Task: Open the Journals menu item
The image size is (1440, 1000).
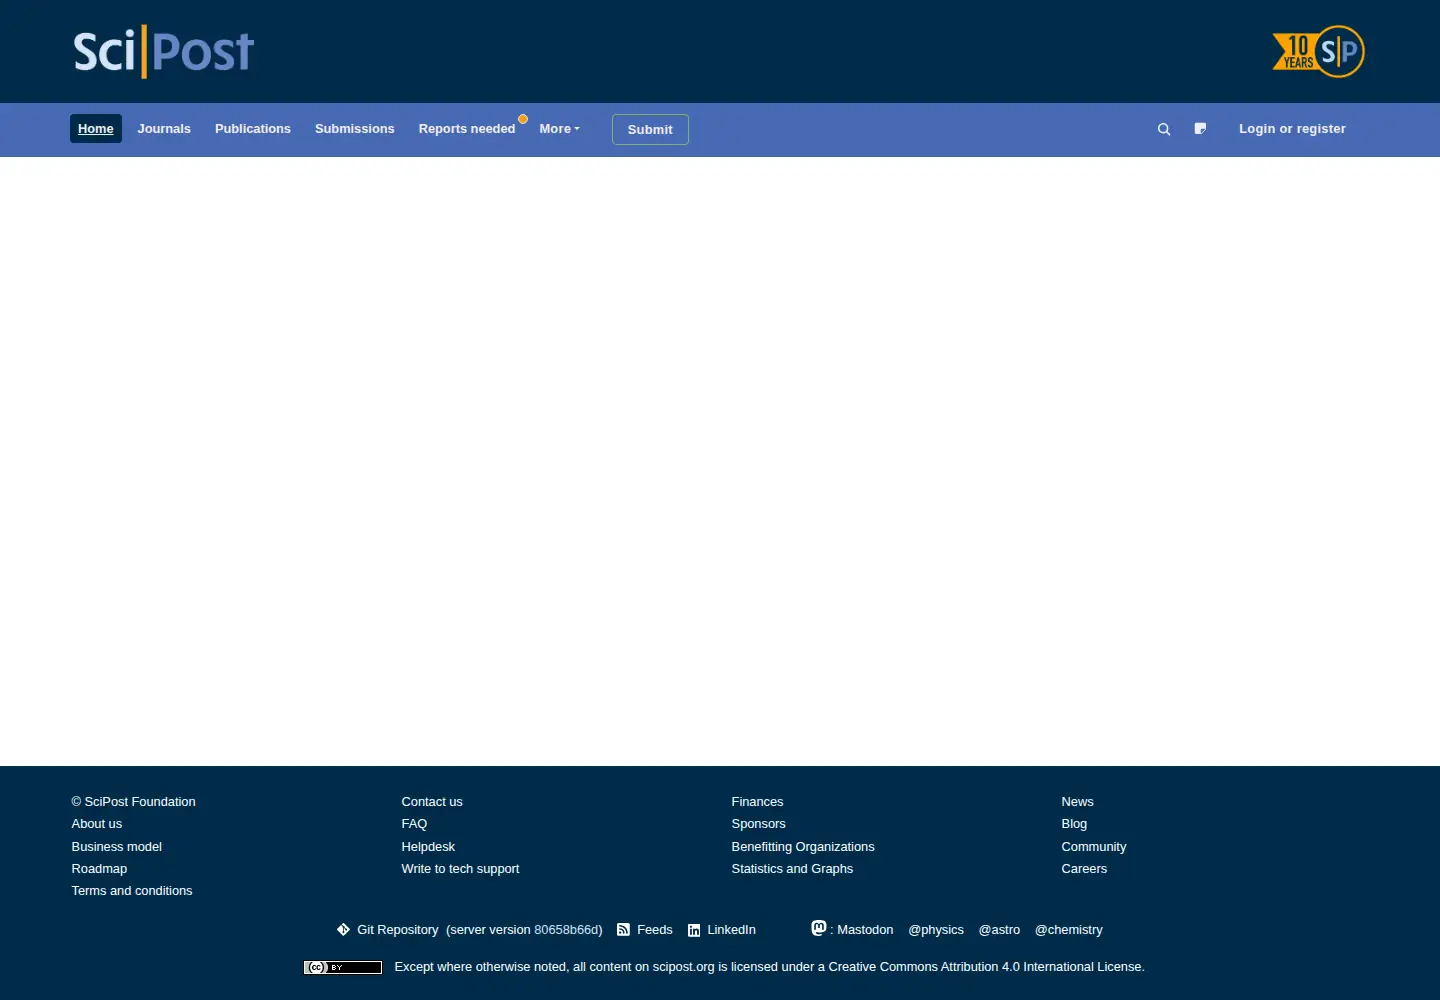Action: [x=164, y=129]
